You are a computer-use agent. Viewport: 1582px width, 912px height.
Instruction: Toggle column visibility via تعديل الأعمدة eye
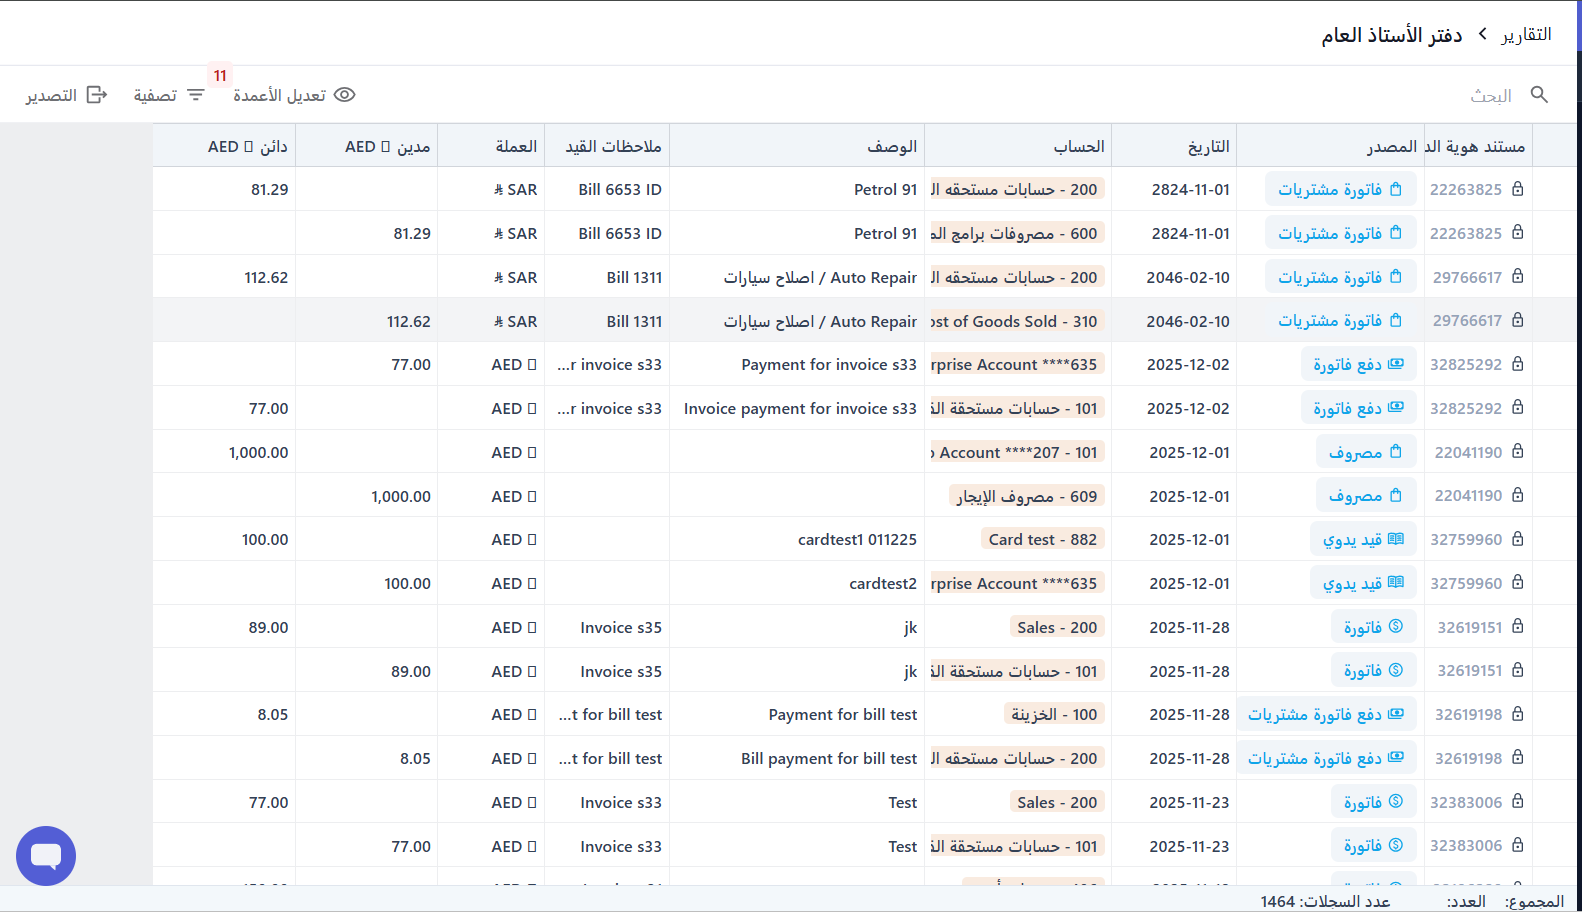(x=344, y=95)
